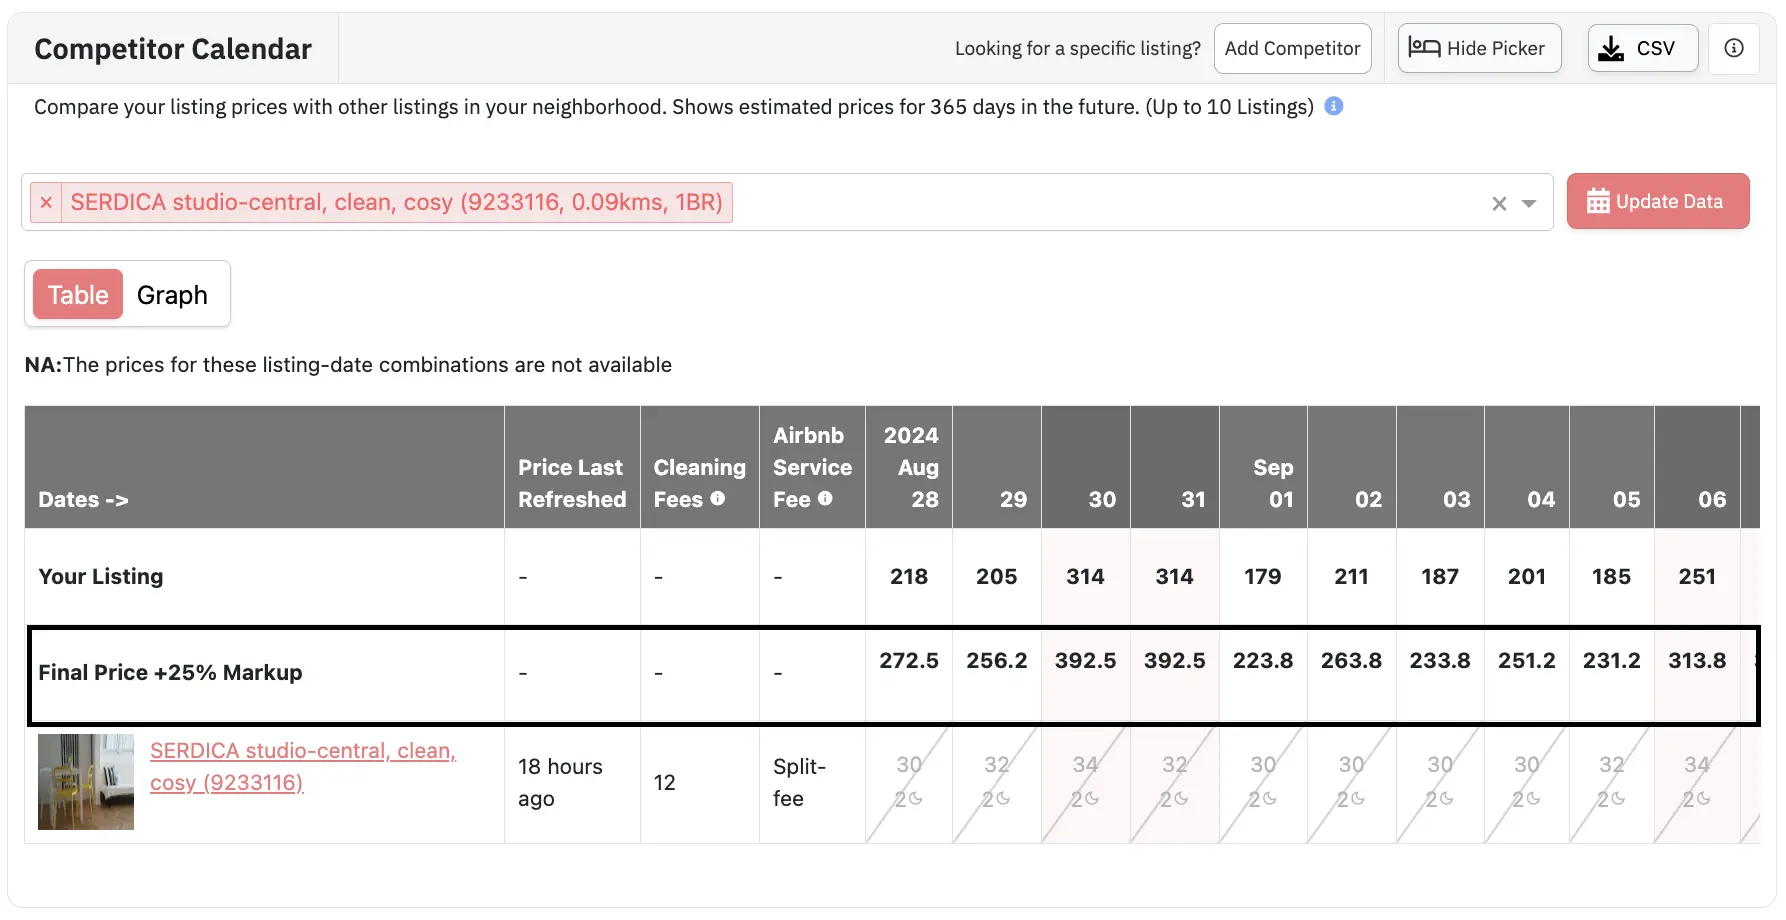Clear all selected listings in picker
The width and height of the screenshot is (1786, 920).
tap(1498, 203)
